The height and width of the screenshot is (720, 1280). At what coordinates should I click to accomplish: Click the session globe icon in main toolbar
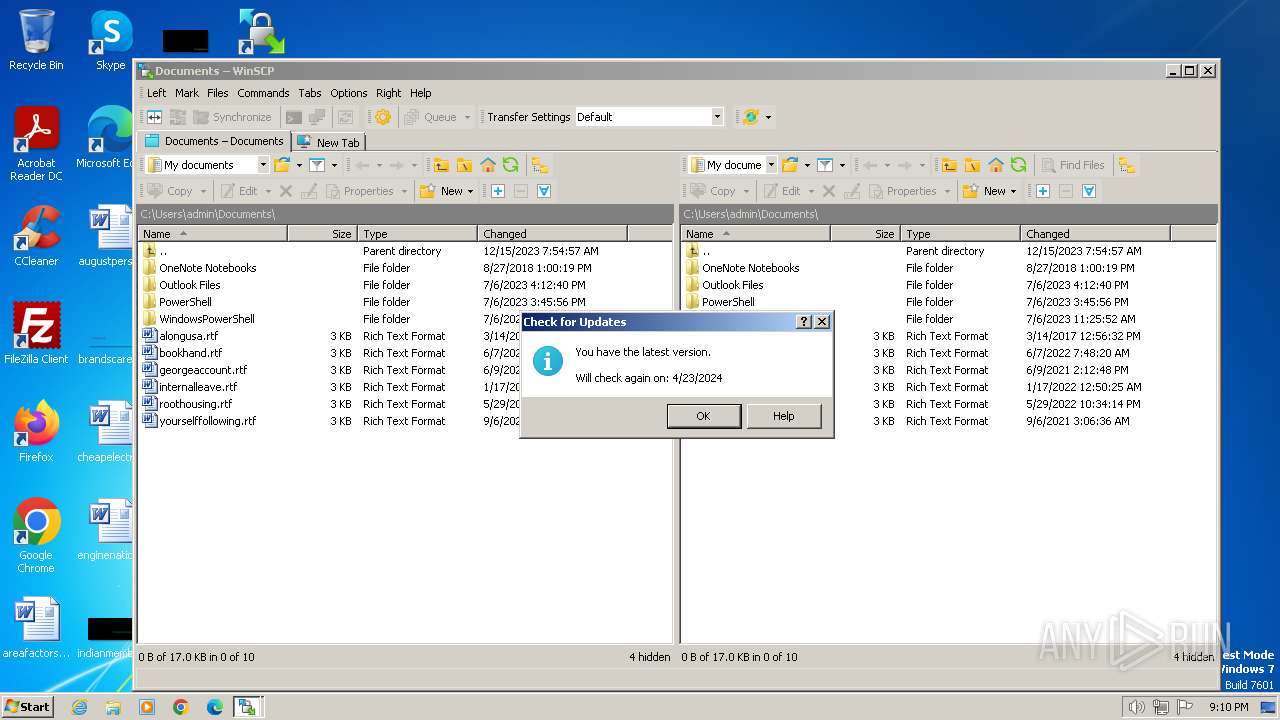tap(751, 117)
